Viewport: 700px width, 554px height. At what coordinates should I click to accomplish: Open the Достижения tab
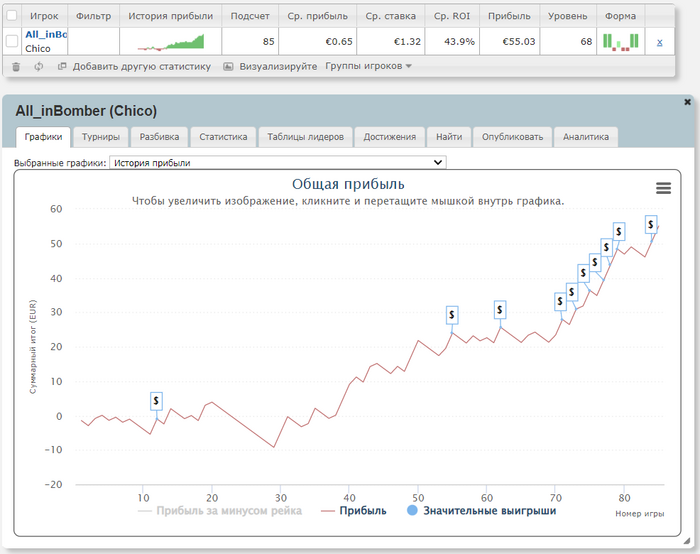pos(389,137)
